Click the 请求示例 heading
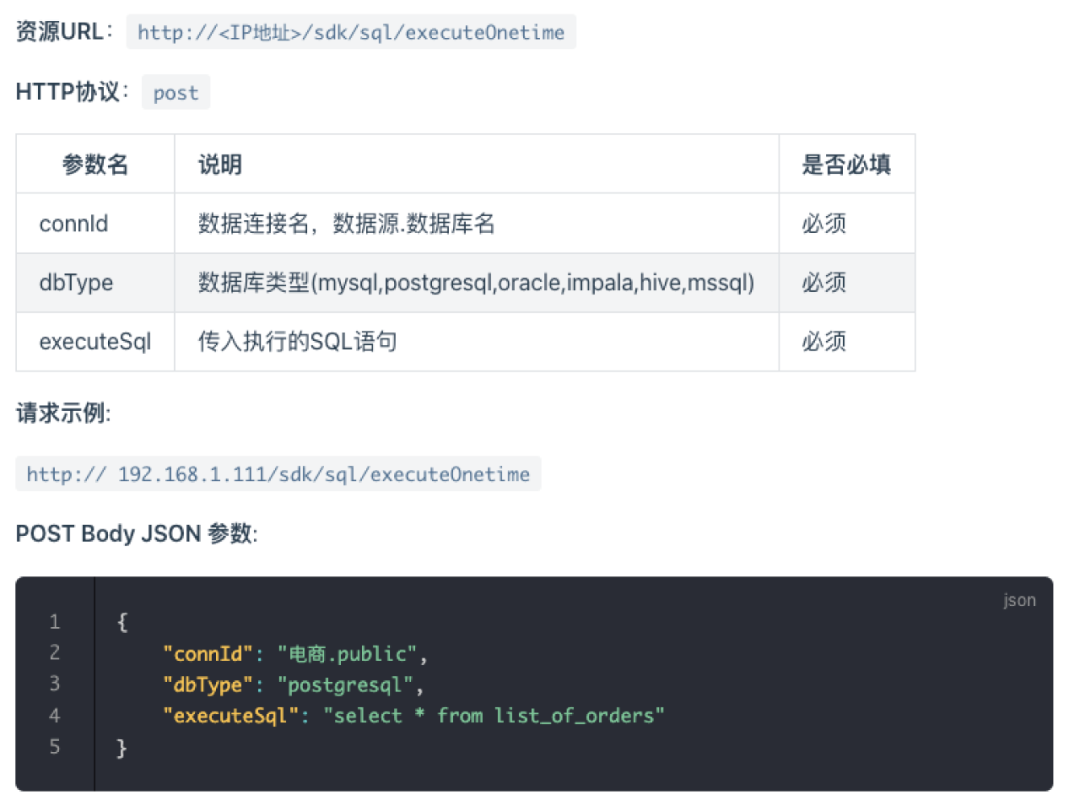The width and height of the screenshot is (1080, 806). pos(64,413)
